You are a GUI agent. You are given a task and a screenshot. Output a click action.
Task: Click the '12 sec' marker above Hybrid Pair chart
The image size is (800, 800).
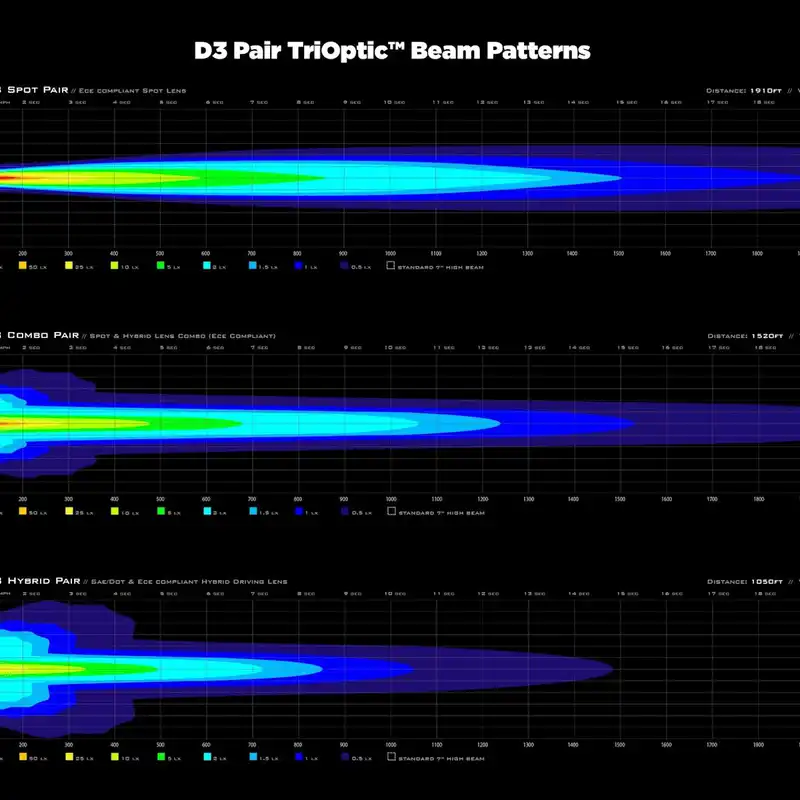(488, 594)
